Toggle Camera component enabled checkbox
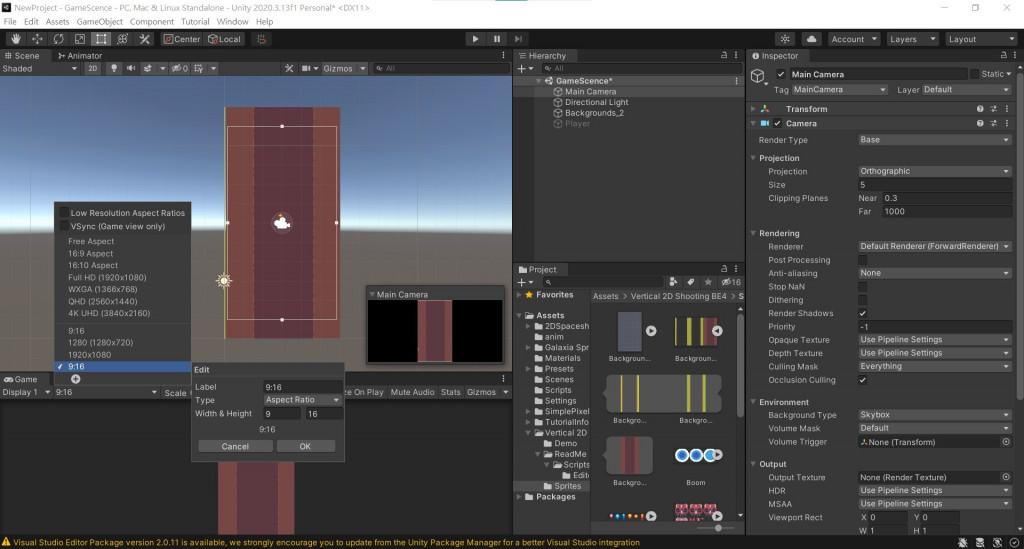This screenshot has height=549, width=1024. pyautogui.click(x=777, y=123)
